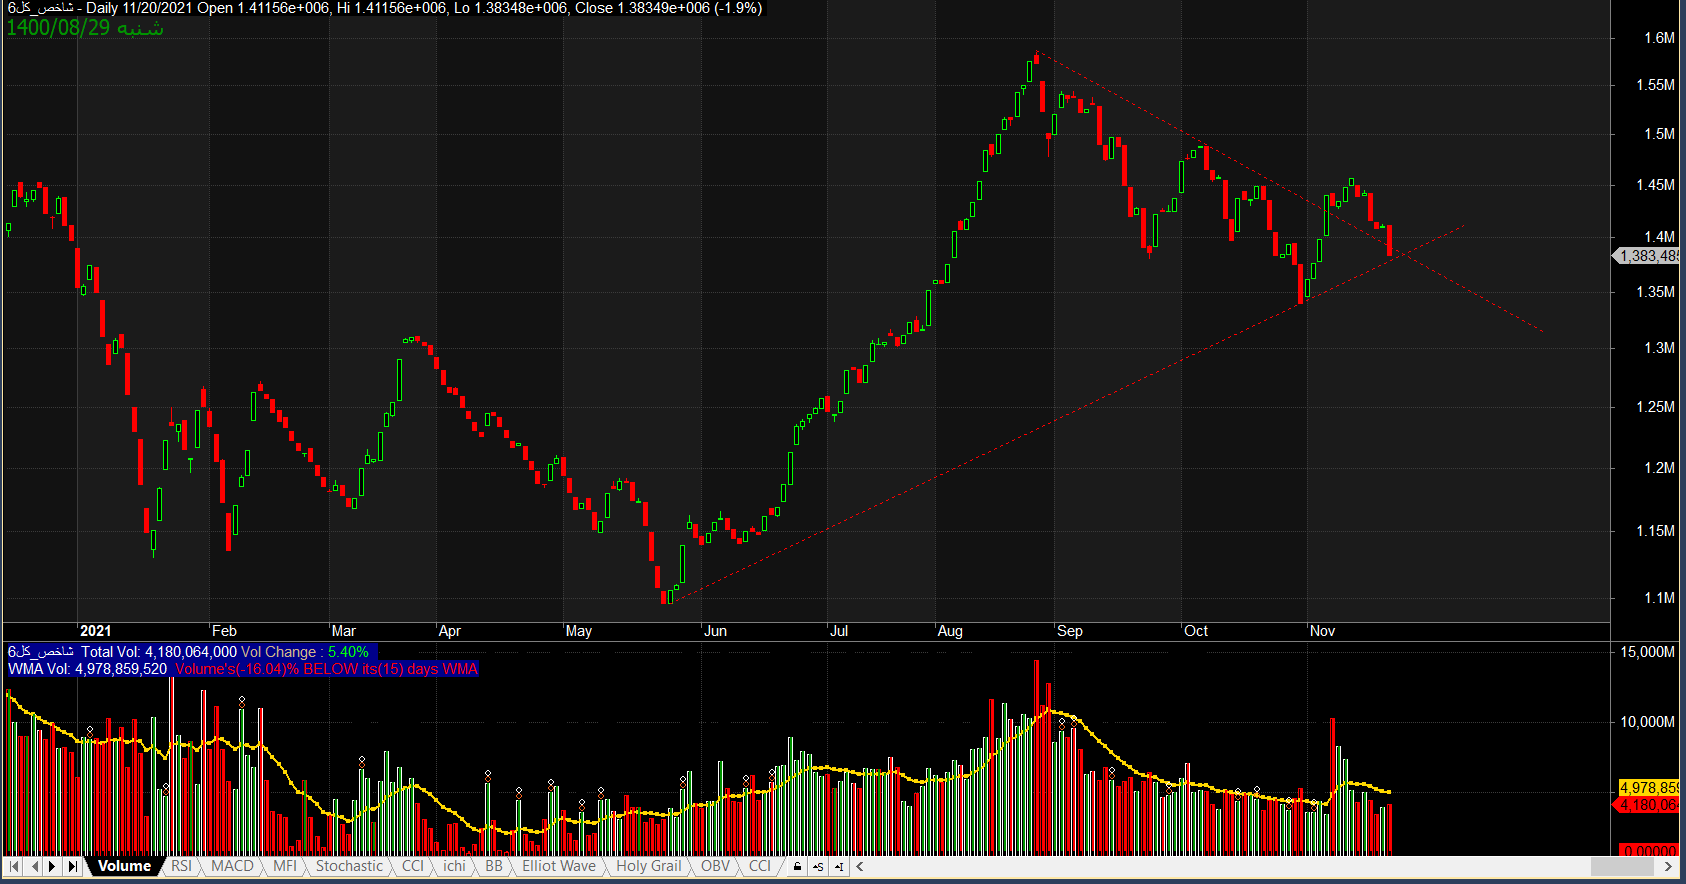Image resolution: width=1686 pixels, height=884 pixels.
Task: Click the Total Vol 4,180,064,000 label
Action: 159,652
